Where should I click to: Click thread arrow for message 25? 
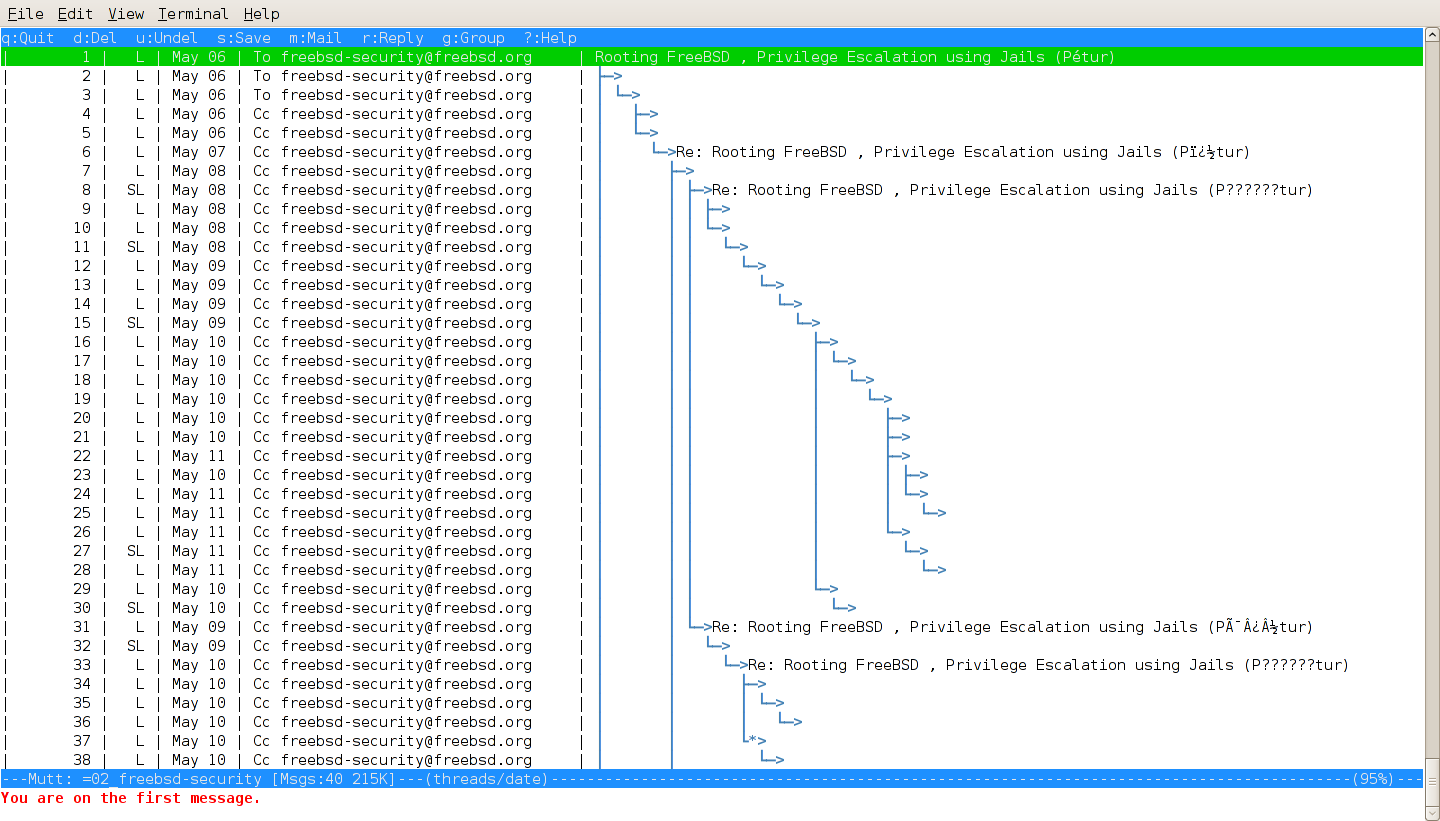pos(935,513)
